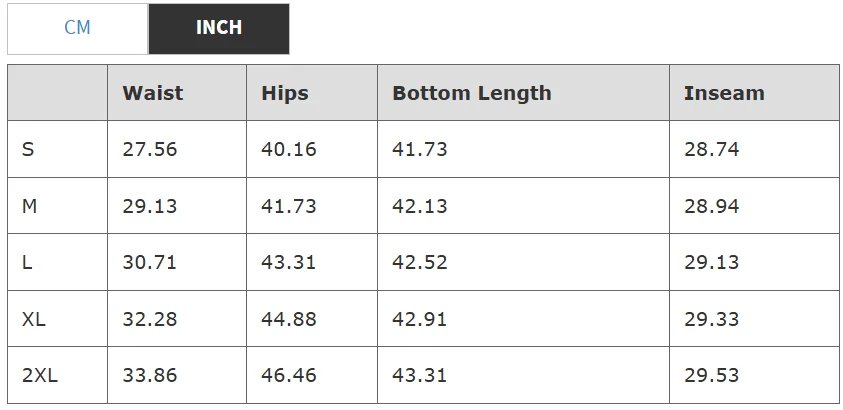The image size is (843, 410).
Task: Click the Waist column header
Action: coord(153,93)
